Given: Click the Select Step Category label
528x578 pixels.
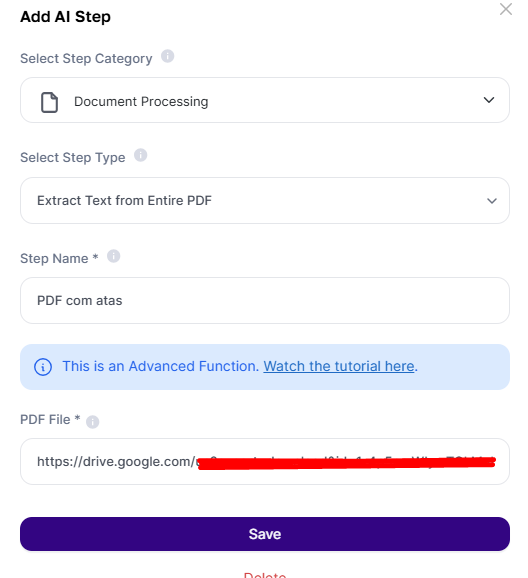Looking at the screenshot, I should click(86, 59).
